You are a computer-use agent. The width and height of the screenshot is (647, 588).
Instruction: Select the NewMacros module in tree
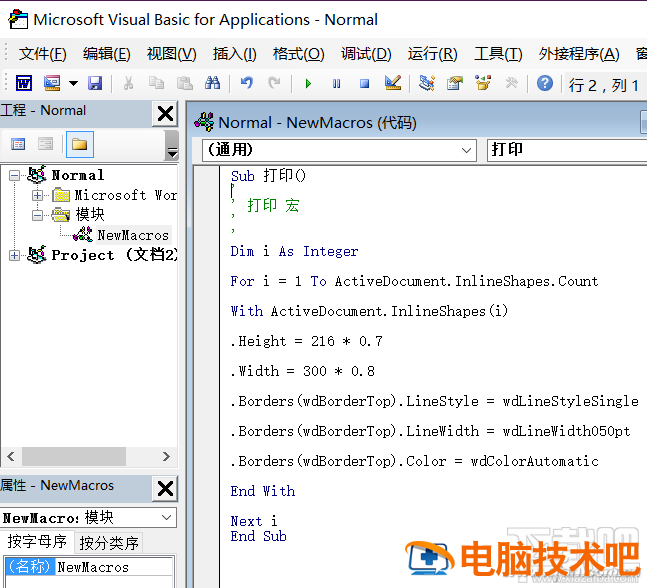[x=133, y=235]
